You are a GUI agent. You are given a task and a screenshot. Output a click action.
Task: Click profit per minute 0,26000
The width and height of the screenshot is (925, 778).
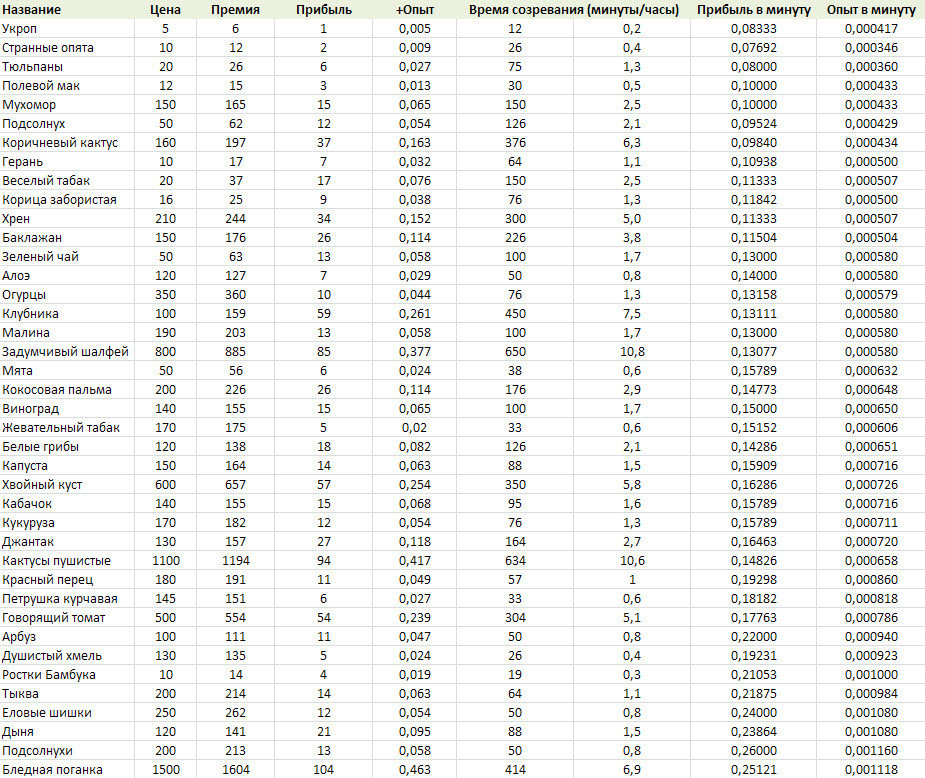pyautogui.click(x=754, y=751)
